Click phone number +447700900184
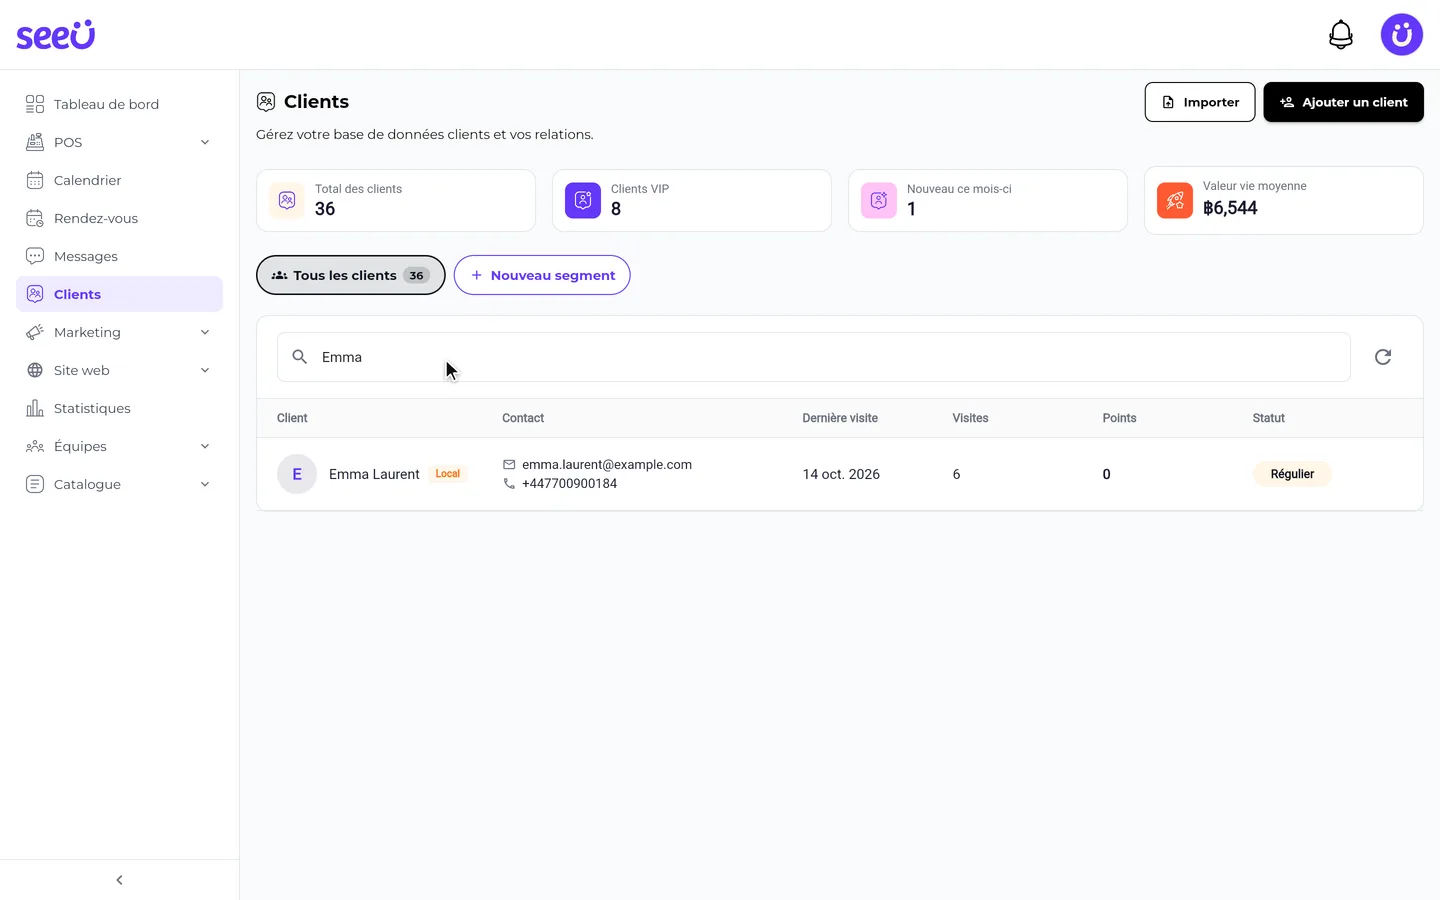1440x900 pixels. [569, 484]
